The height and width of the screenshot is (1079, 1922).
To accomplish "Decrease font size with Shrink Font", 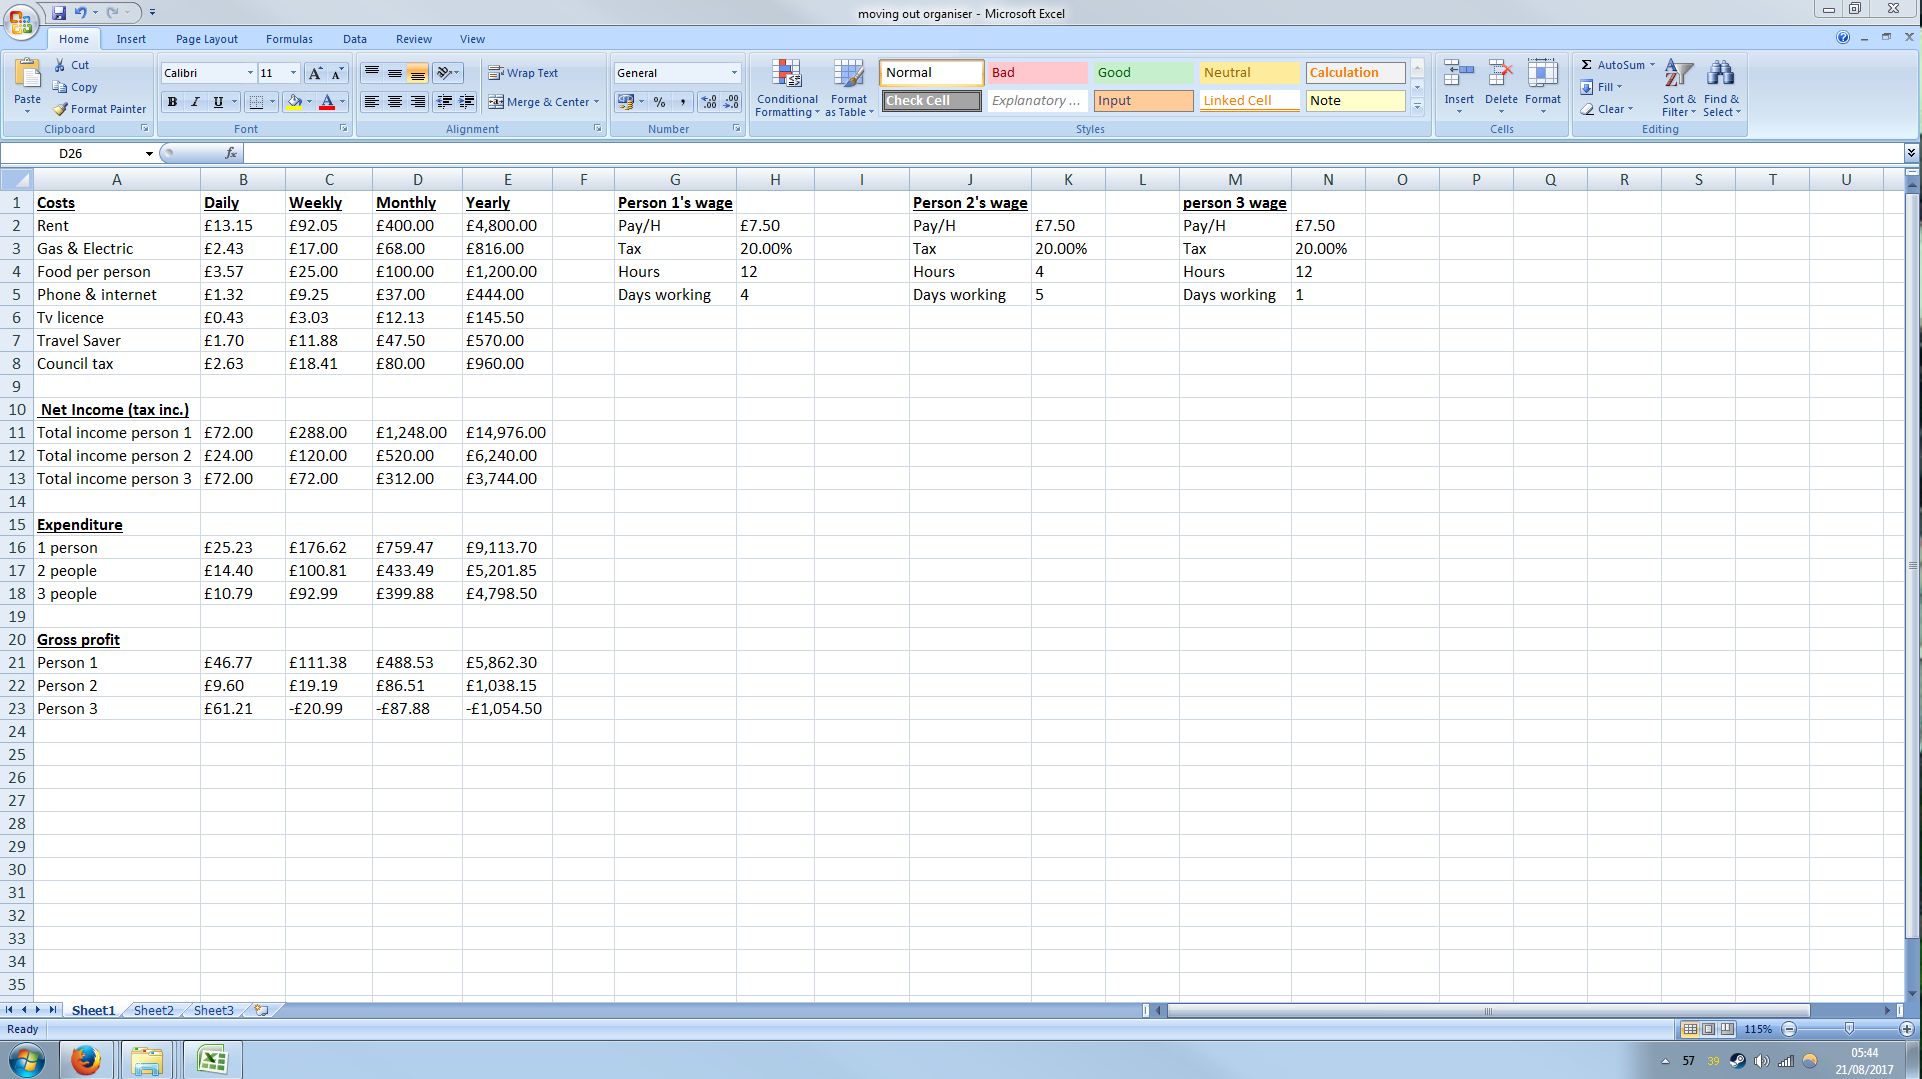I will coord(337,73).
